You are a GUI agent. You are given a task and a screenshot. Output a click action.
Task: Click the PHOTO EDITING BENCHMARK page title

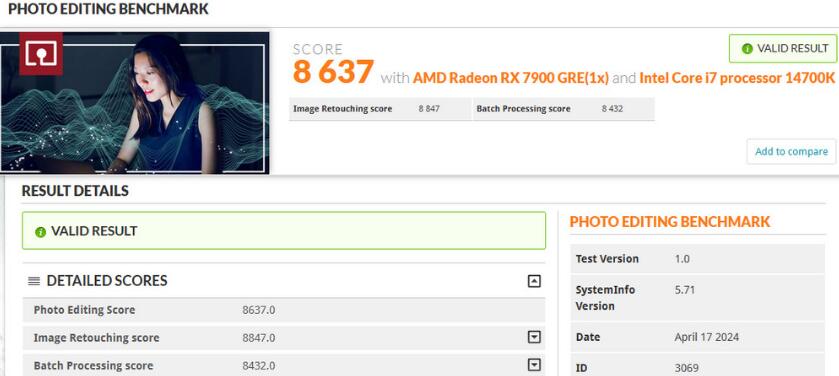[108, 9]
